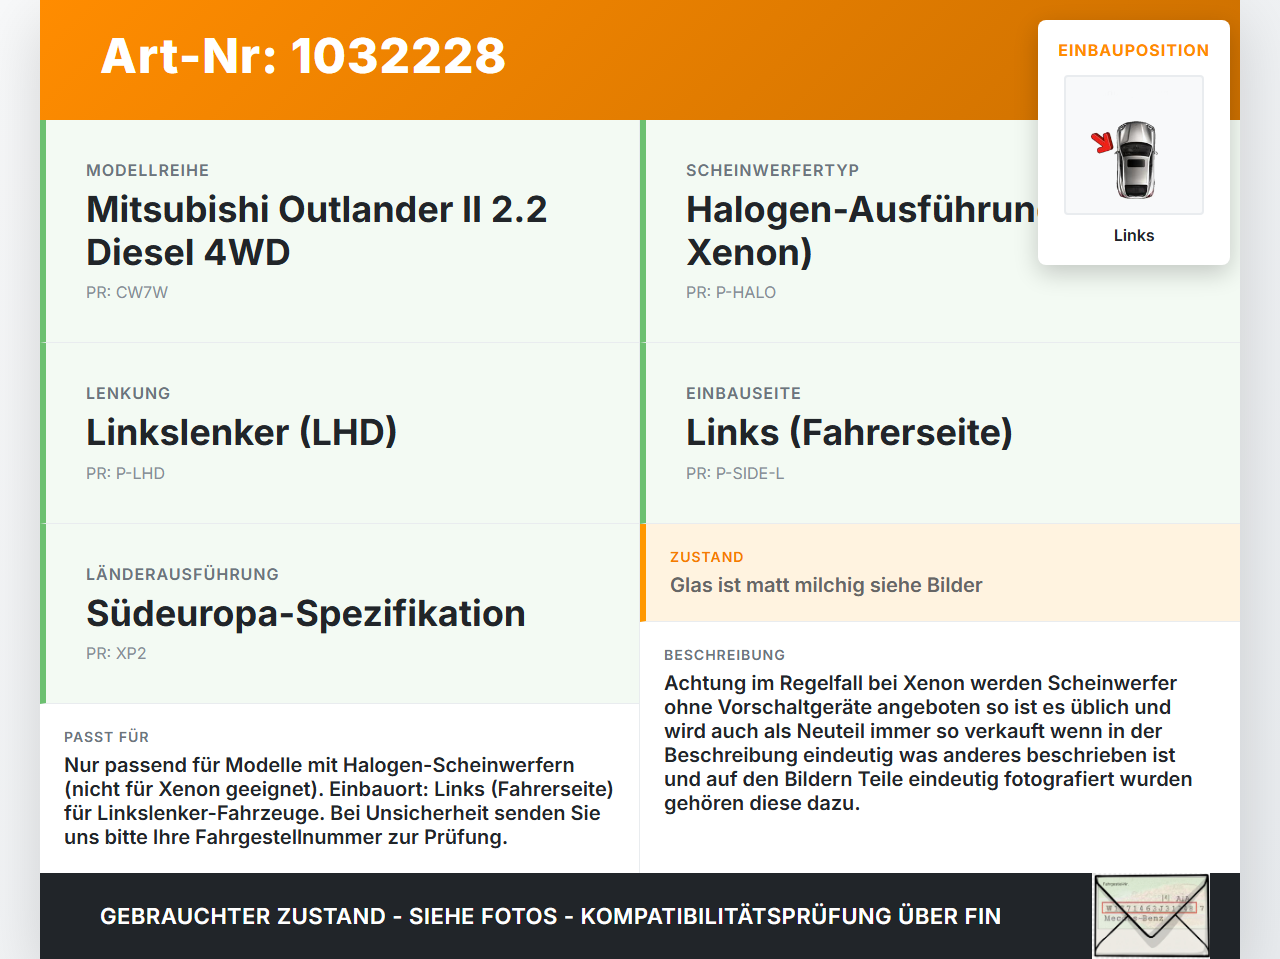Screen dimensions: 1280x959
Task: Select the EINBAUPOSITION label
Action: pos(1134,50)
